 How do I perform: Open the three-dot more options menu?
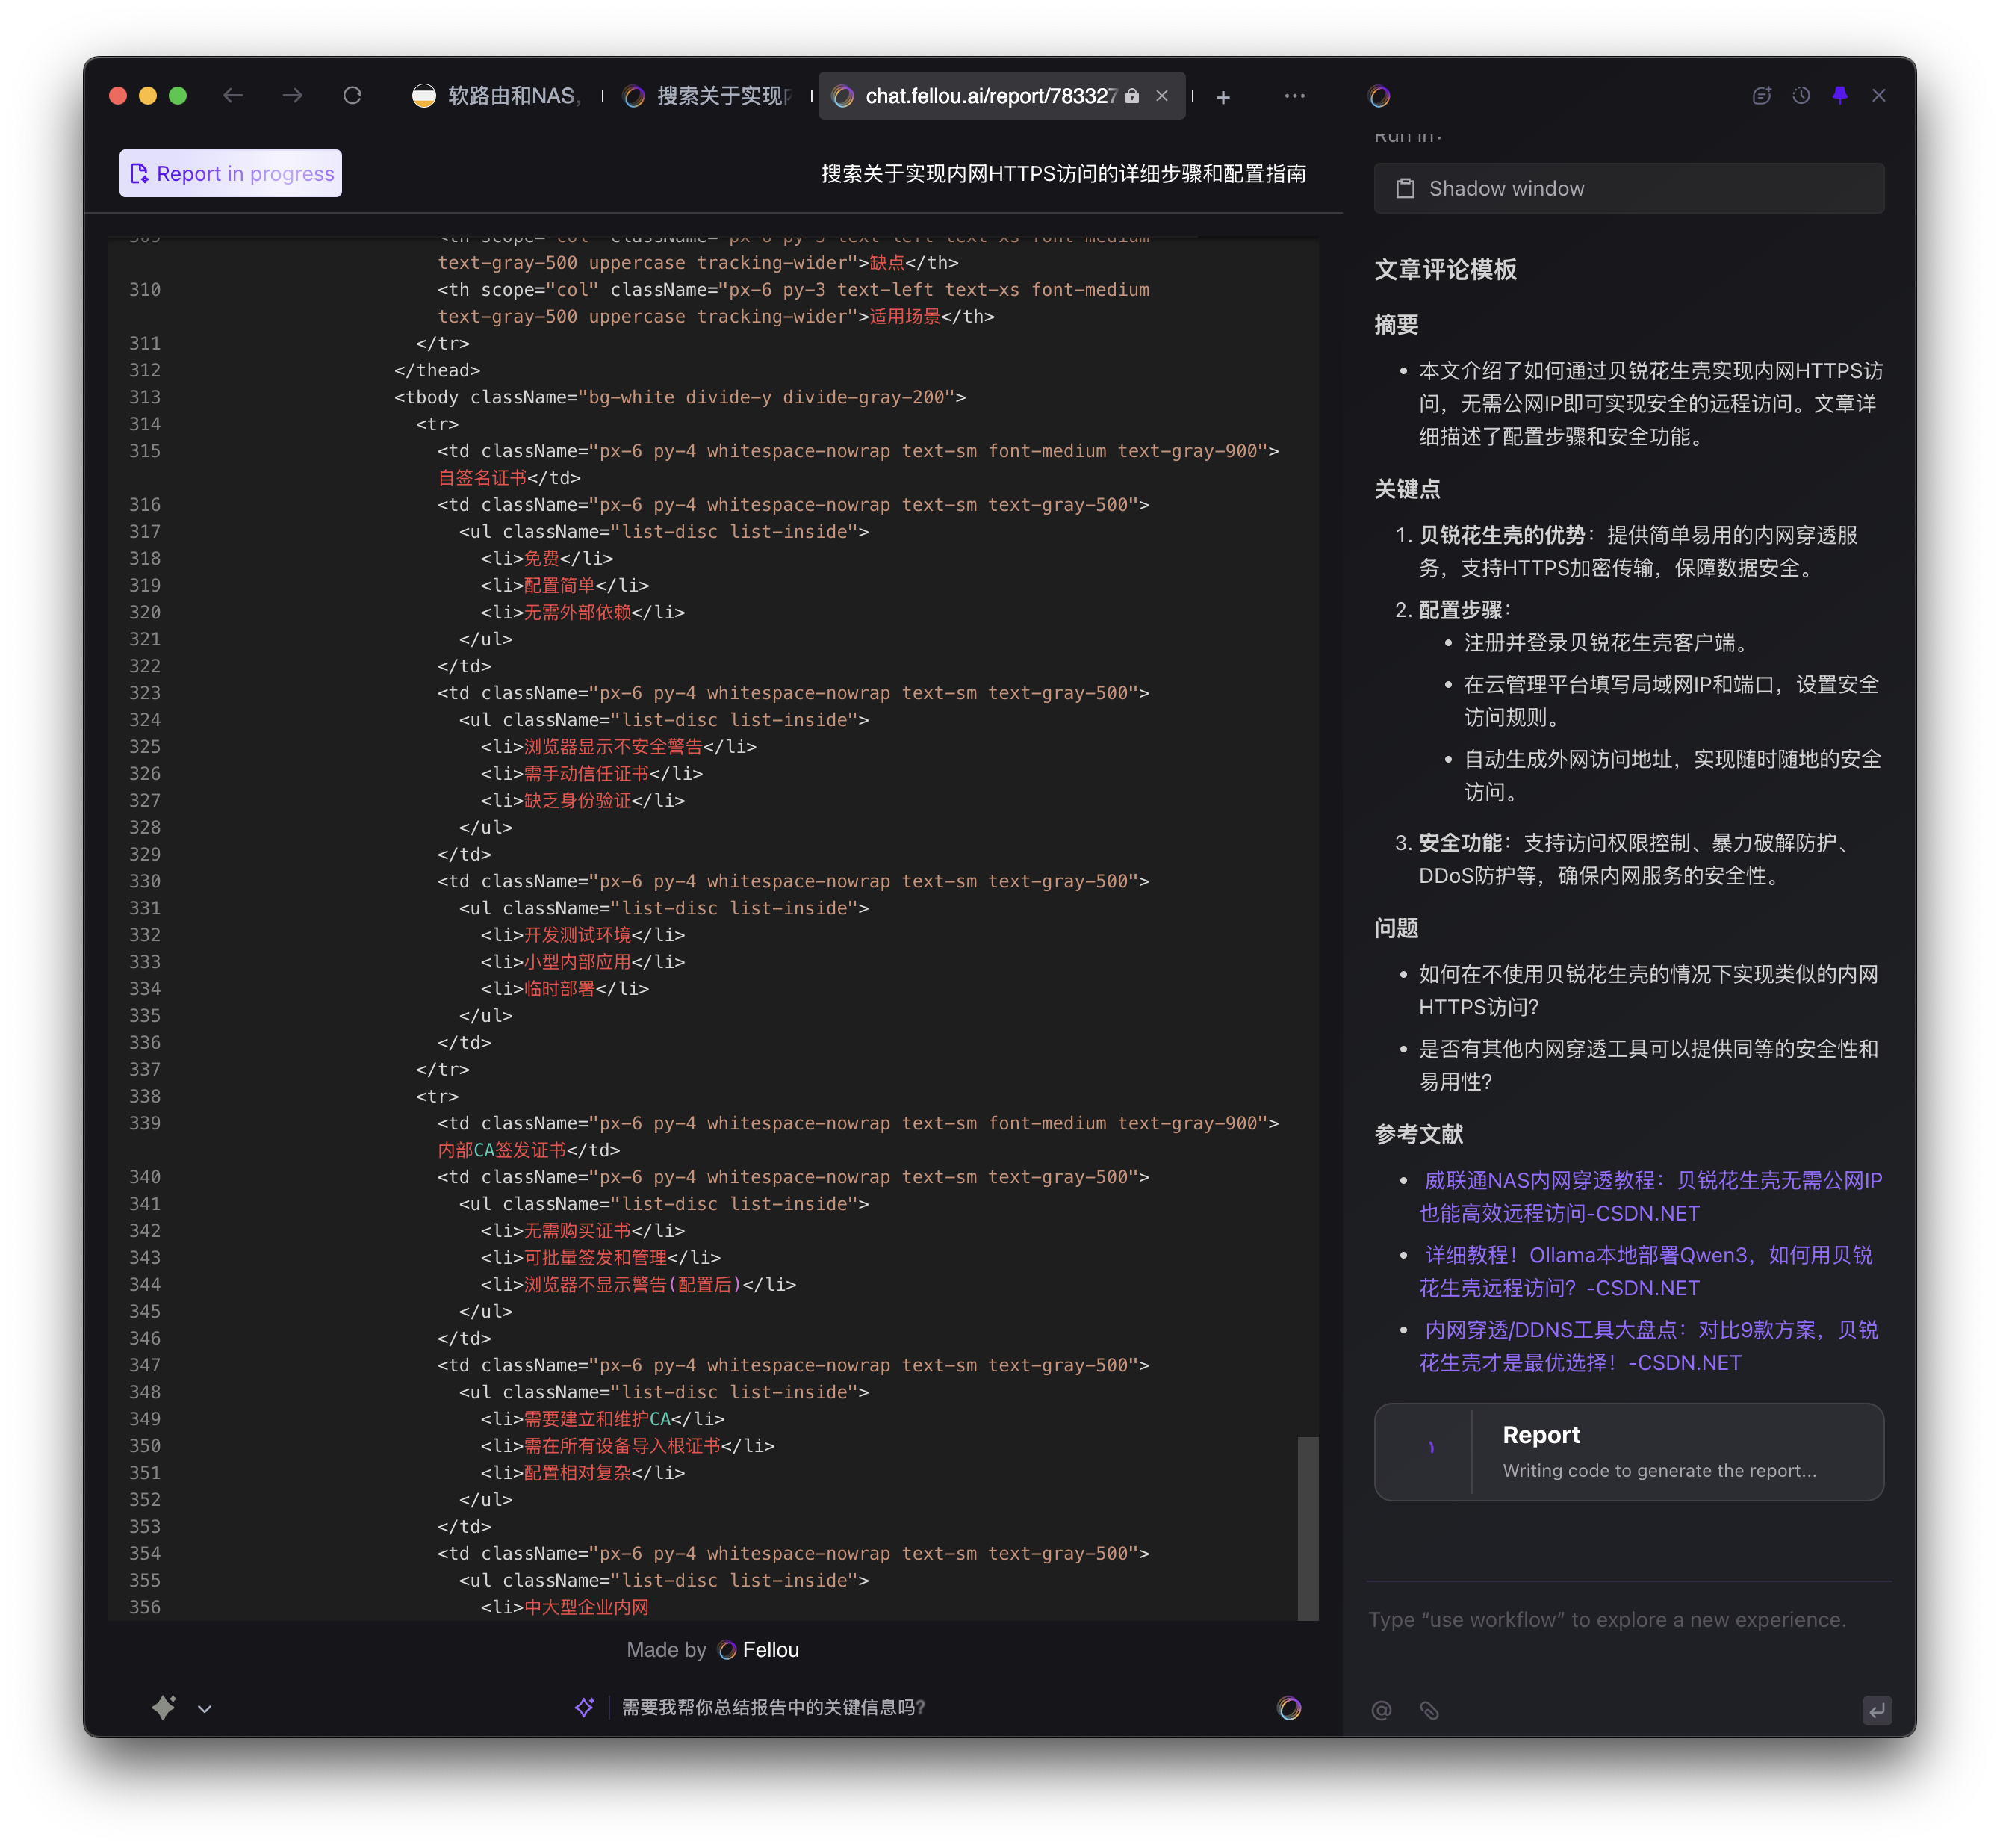click(x=1294, y=96)
